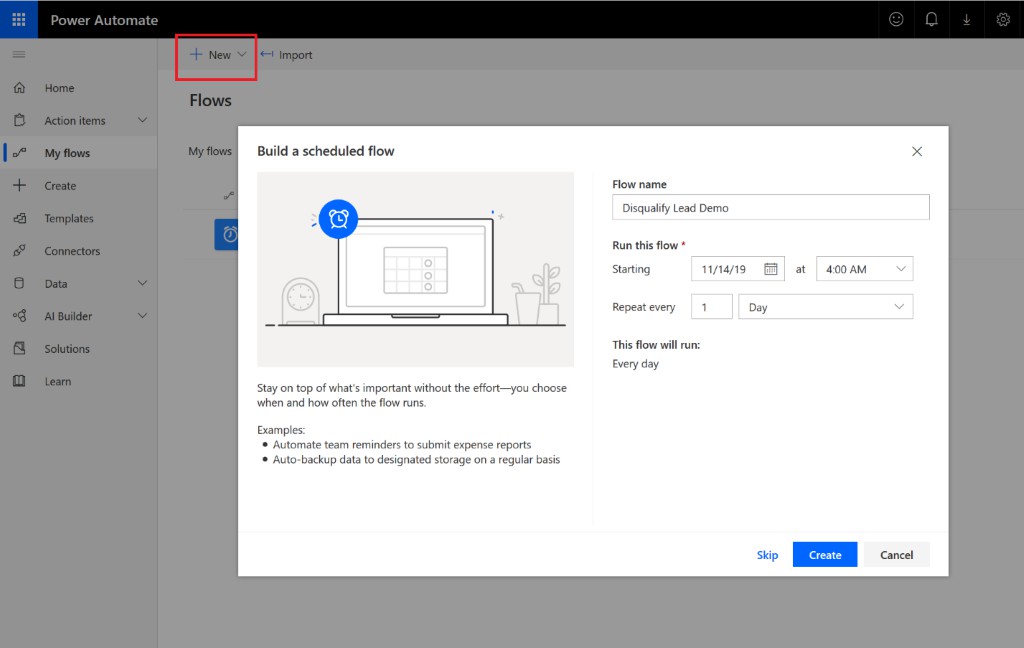This screenshot has height=648, width=1024.
Task: Click the Connectors plug icon
Action: [20, 251]
